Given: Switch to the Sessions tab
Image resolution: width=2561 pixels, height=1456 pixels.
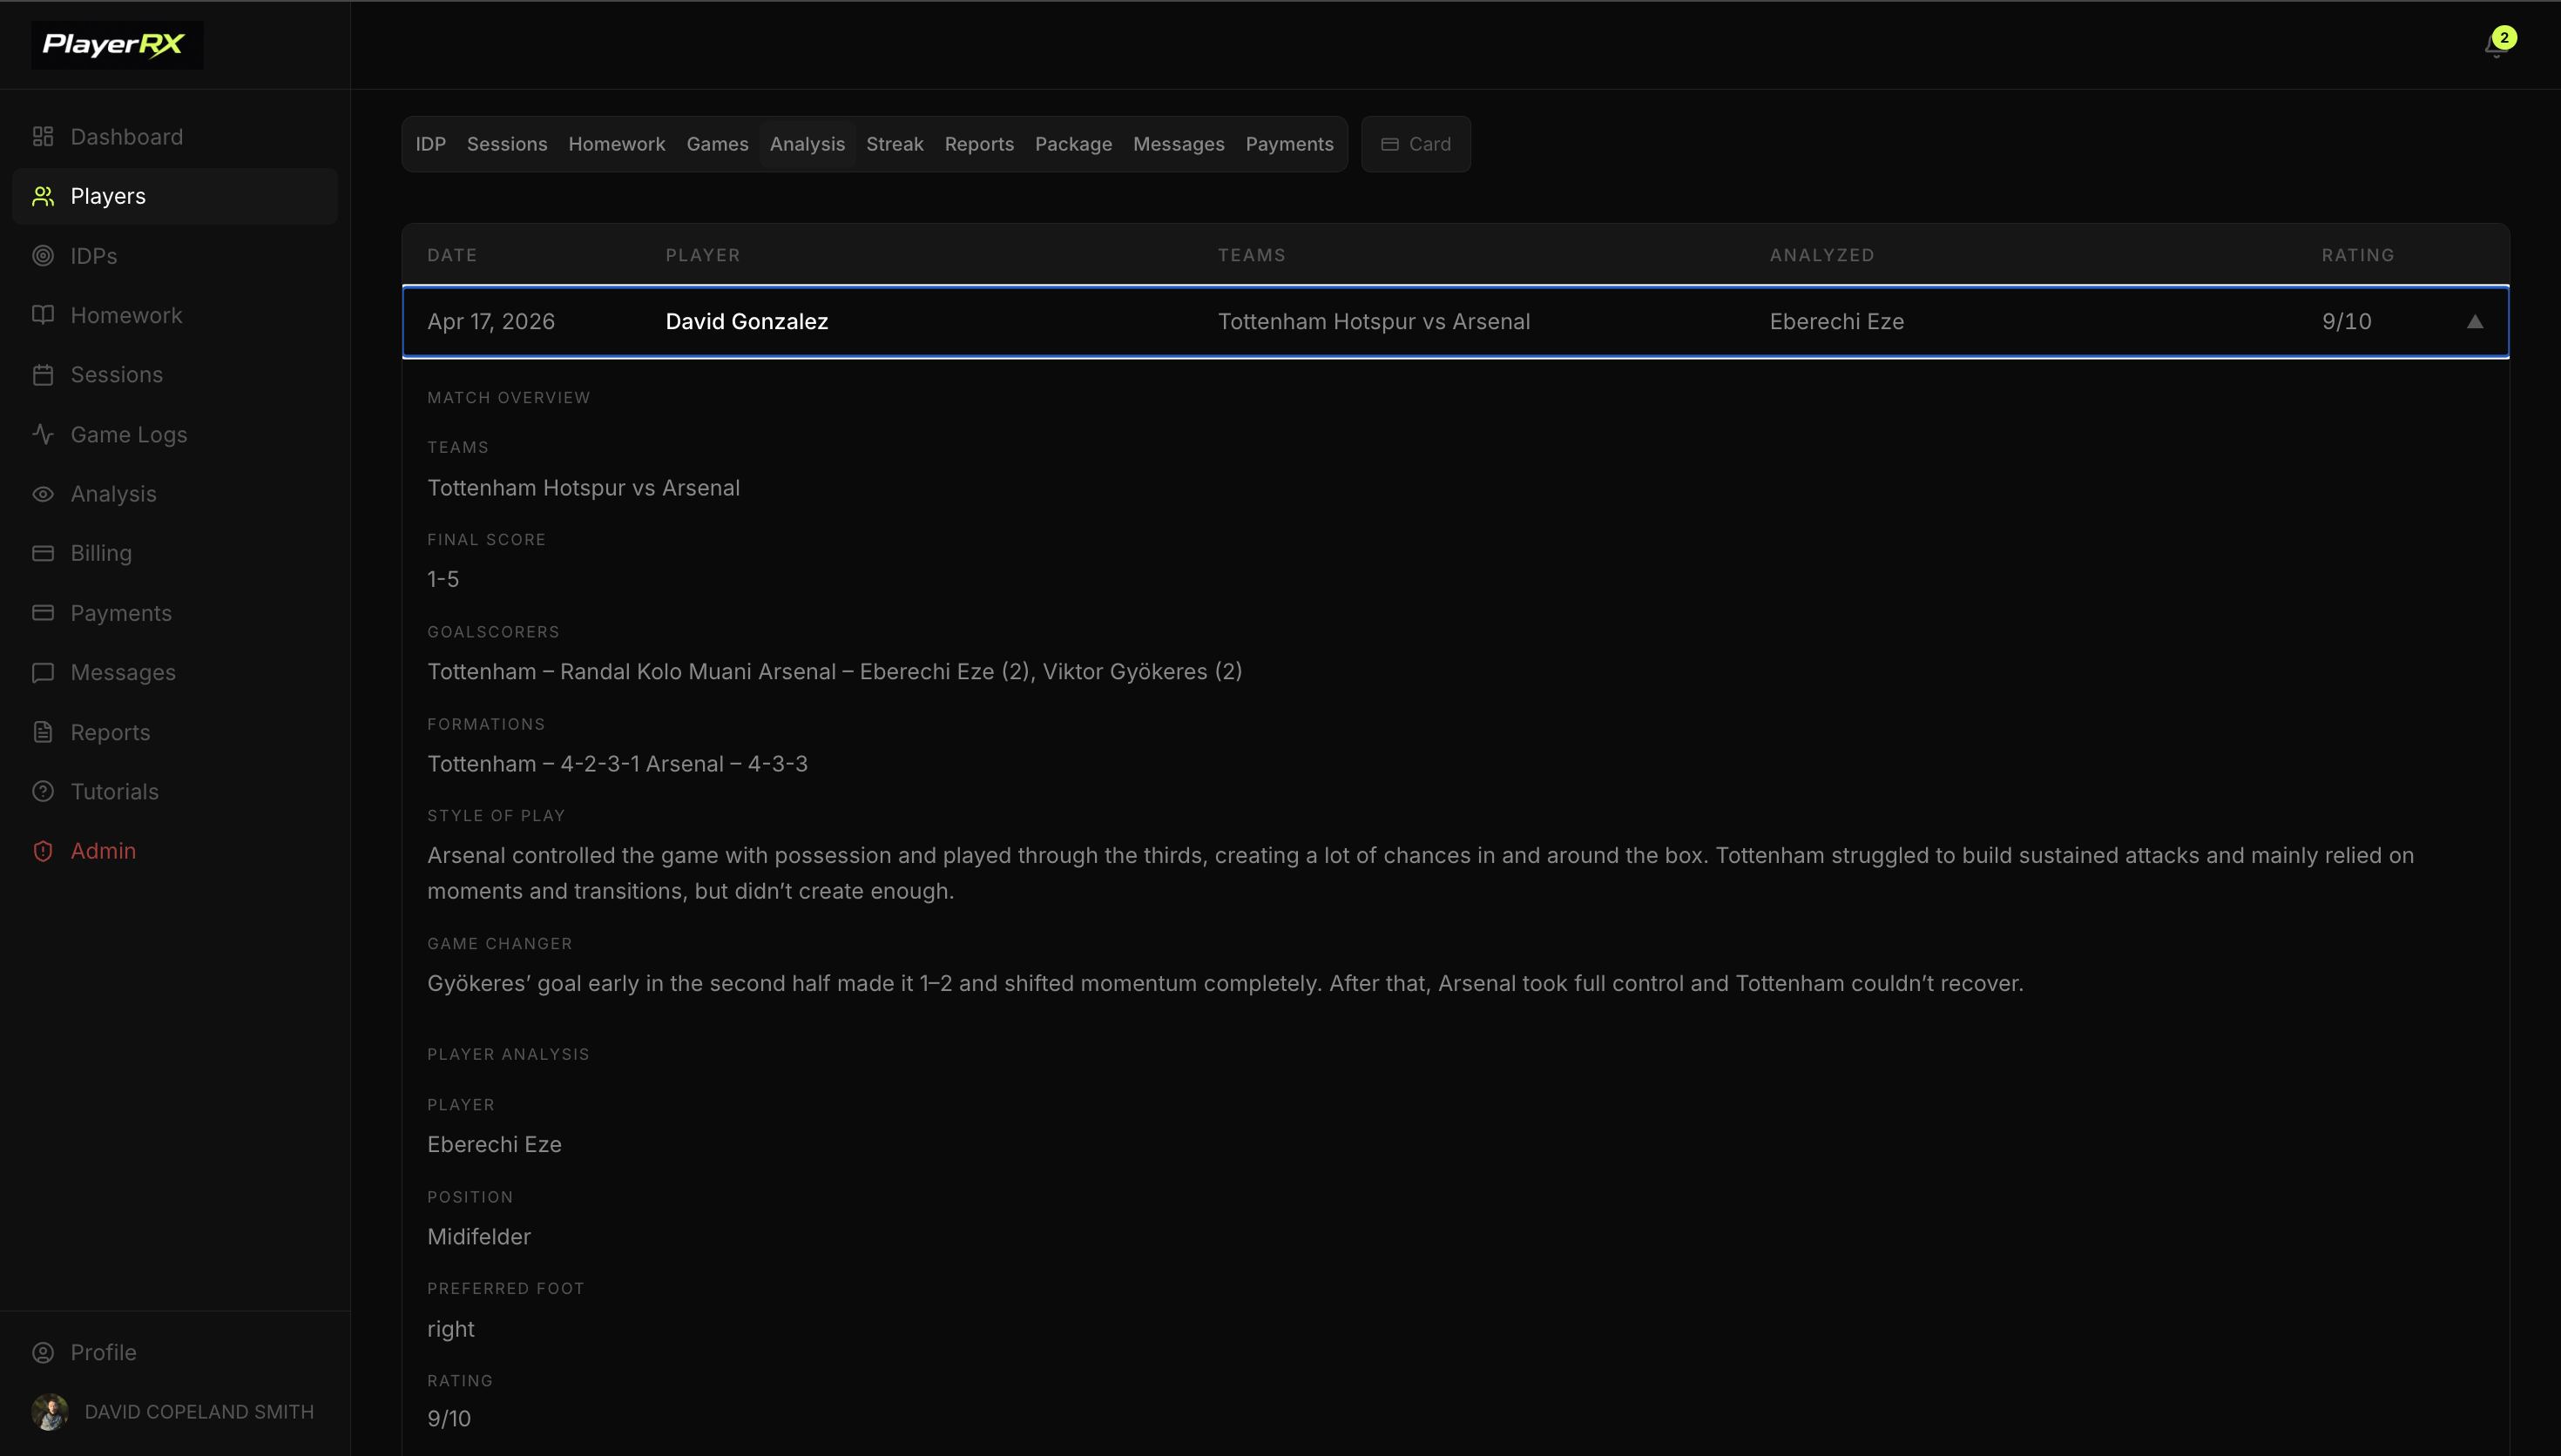Looking at the screenshot, I should (x=507, y=144).
